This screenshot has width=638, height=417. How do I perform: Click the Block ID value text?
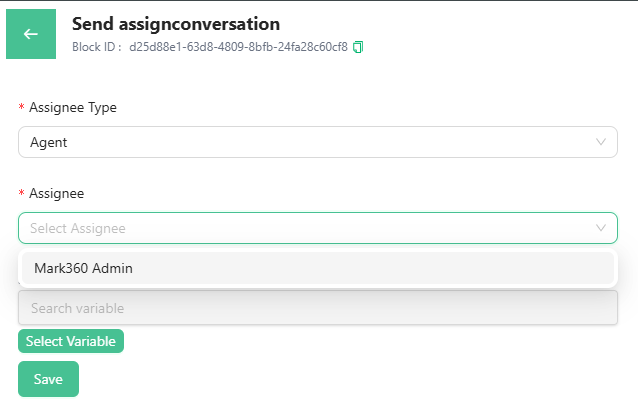coord(238,47)
